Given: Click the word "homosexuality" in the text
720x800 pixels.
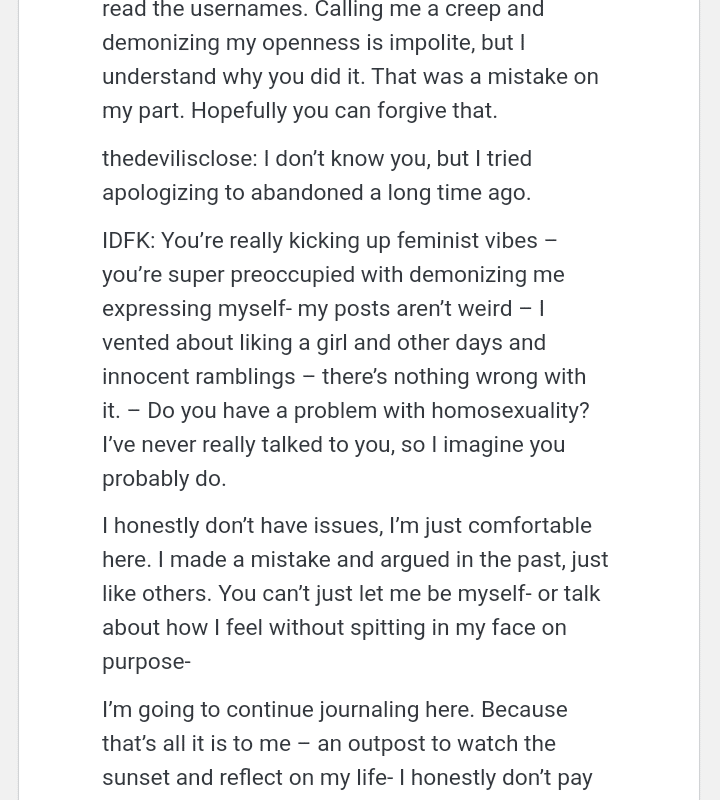Looking at the screenshot, I should (509, 411).
